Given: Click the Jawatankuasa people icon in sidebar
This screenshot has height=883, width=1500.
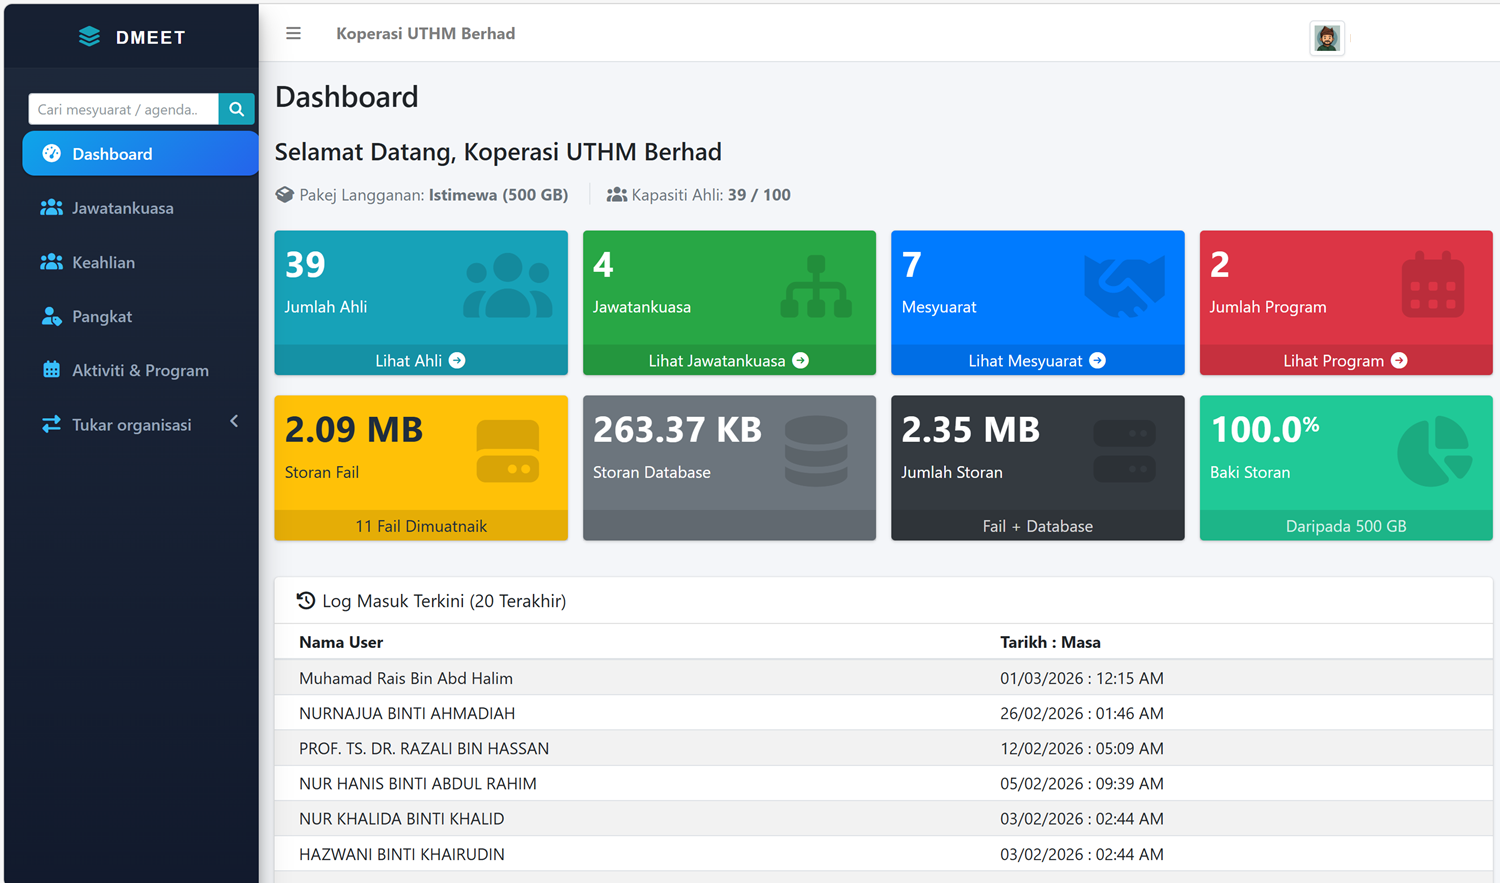Looking at the screenshot, I should [x=51, y=208].
